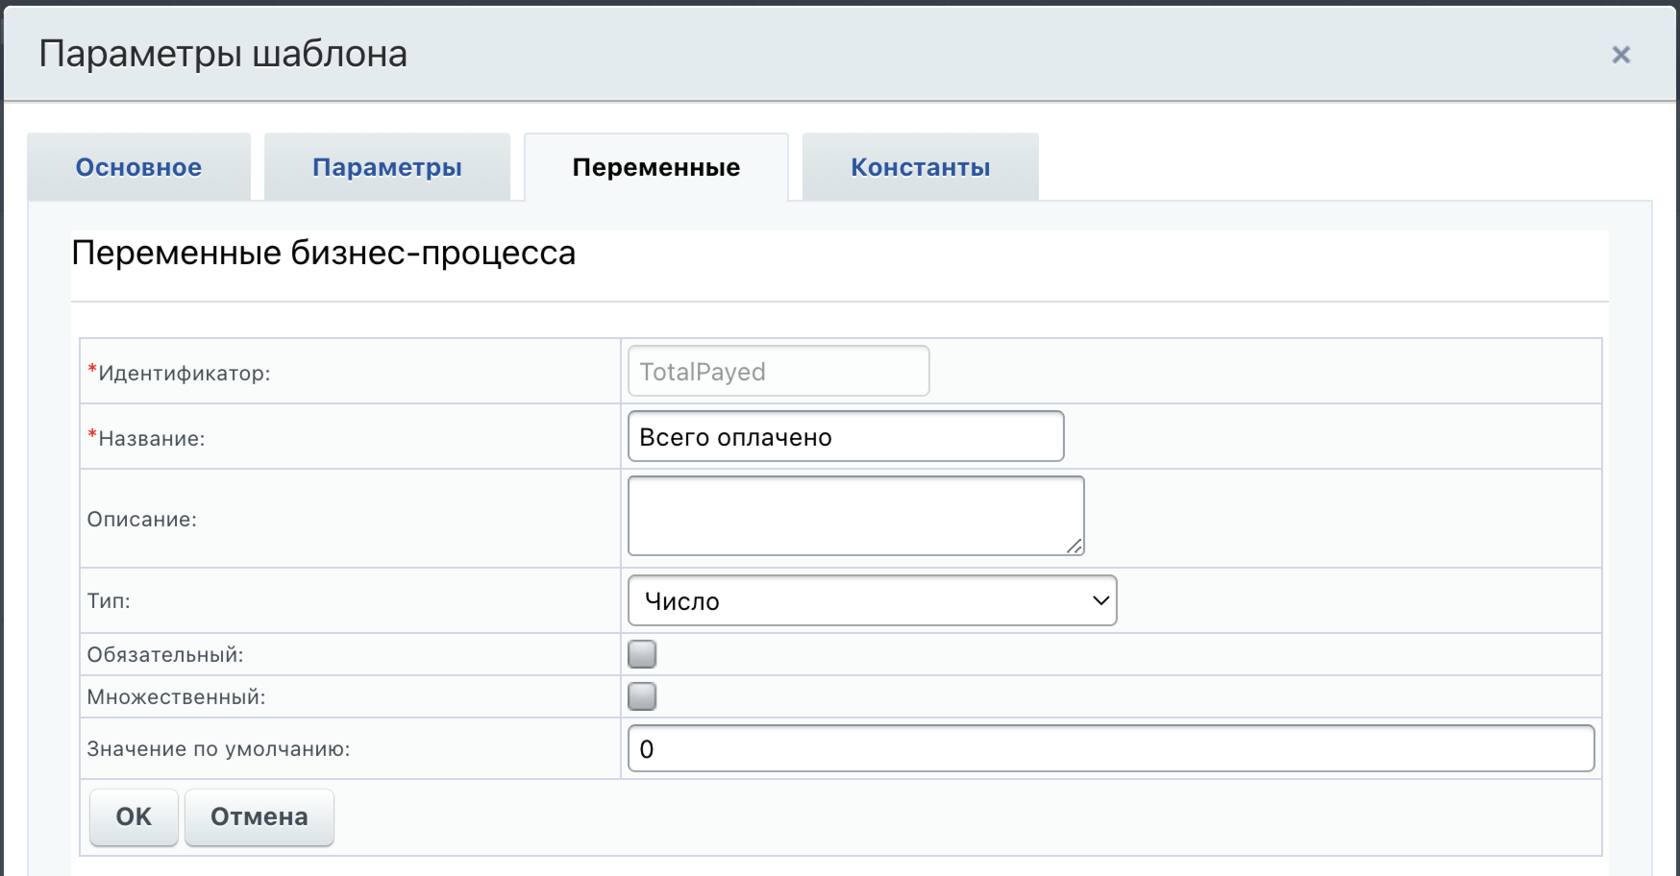Click the Значение по умолчанию input

[x=1110, y=749]
